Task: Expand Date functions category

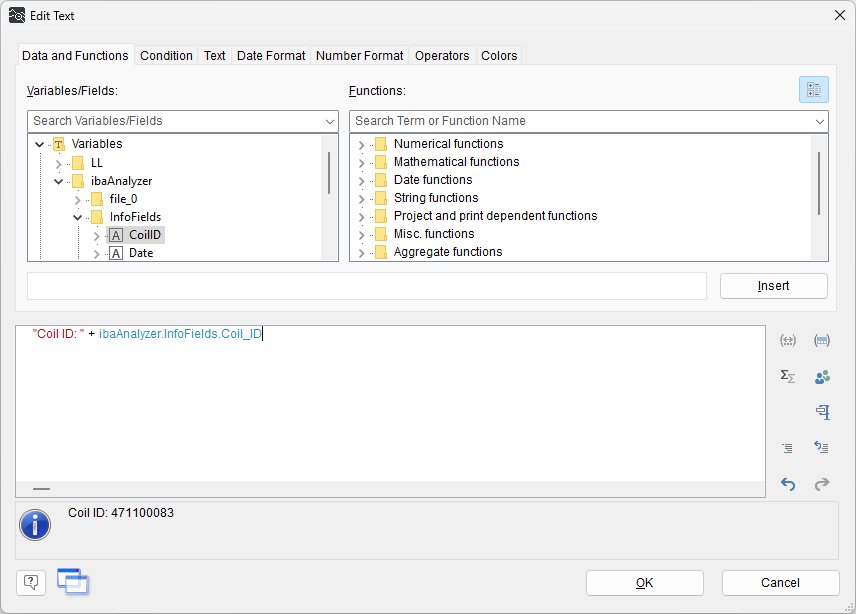Action: (361, 181)
